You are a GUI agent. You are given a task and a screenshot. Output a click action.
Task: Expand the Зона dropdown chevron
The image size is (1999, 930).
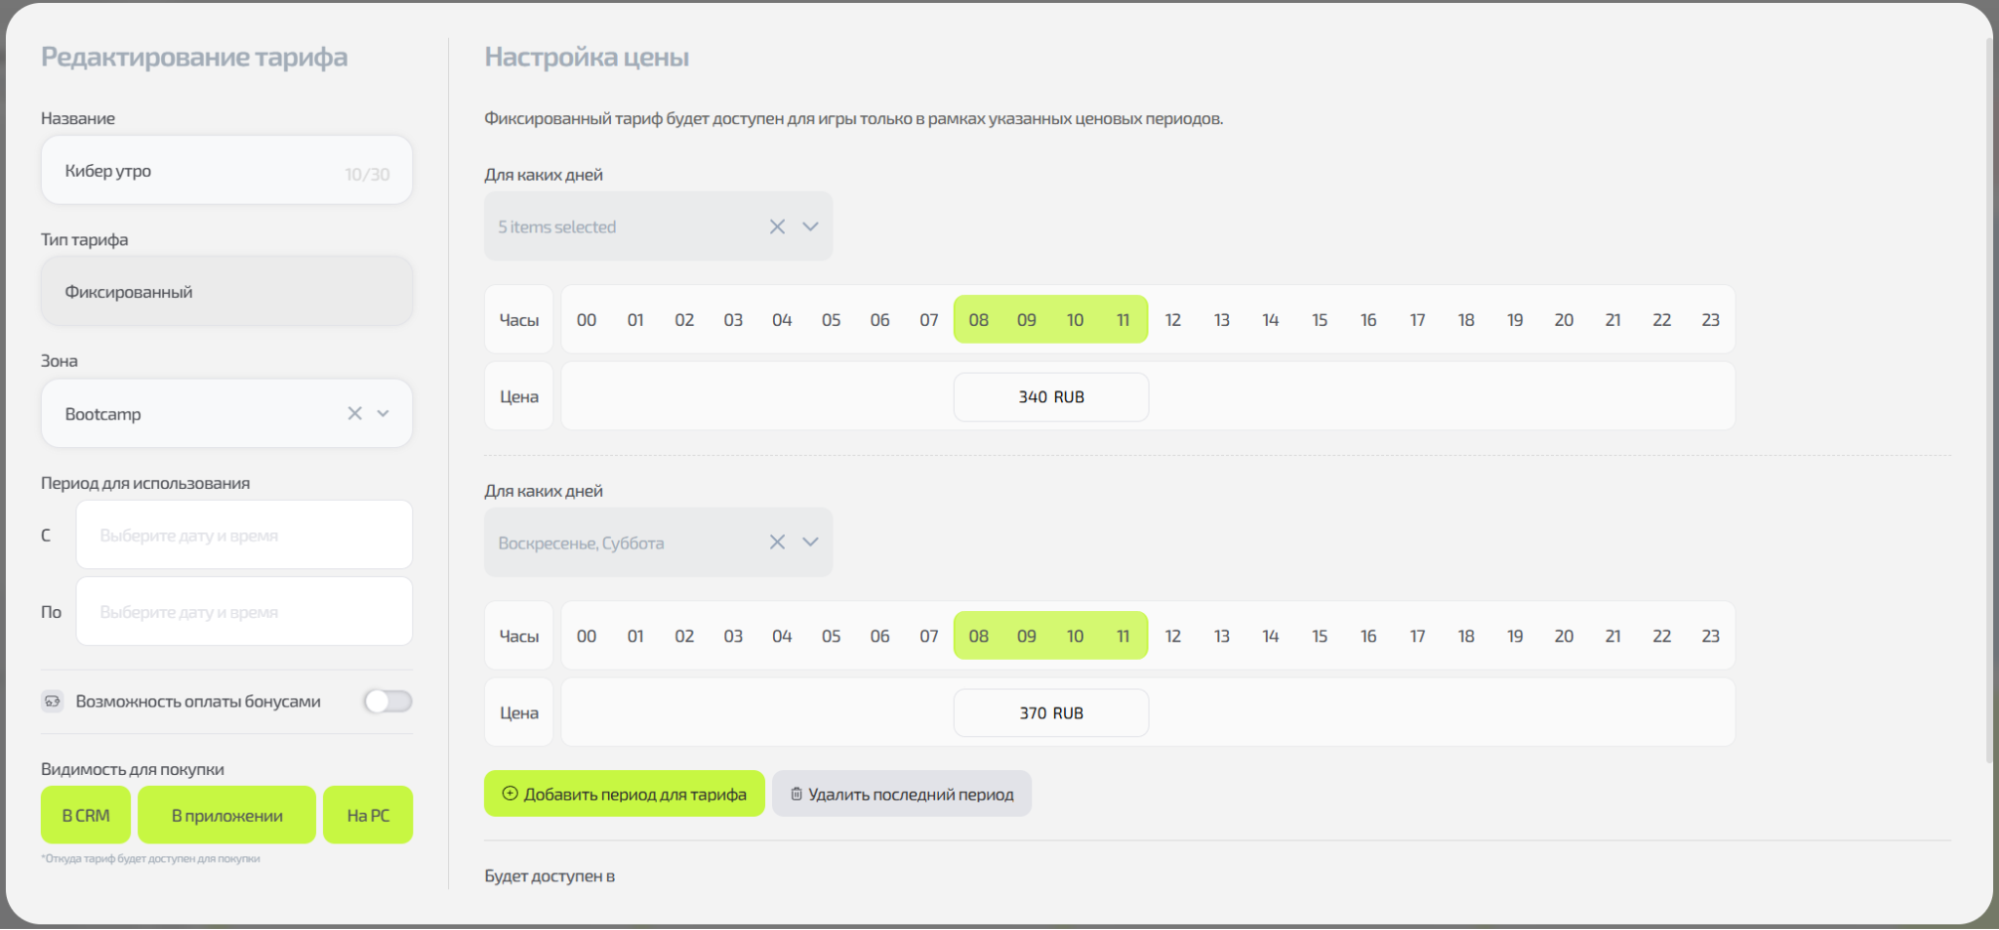(x=383, y=413)
